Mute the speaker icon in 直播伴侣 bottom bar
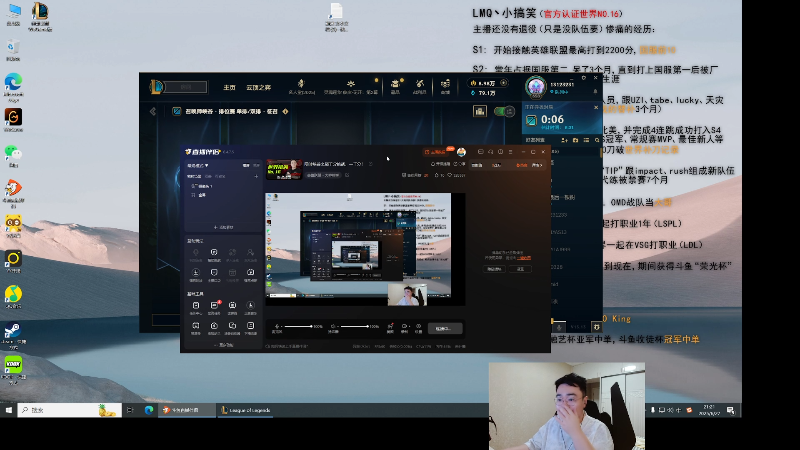This screenshot has width=800, height=450. pos(333,326)
